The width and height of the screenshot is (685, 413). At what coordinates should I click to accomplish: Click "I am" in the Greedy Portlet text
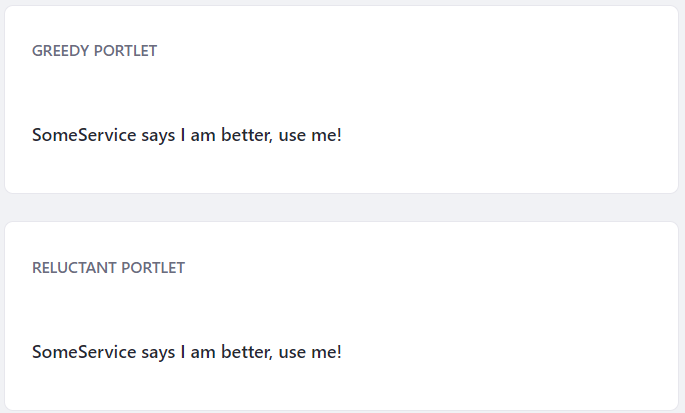point(198,135)
